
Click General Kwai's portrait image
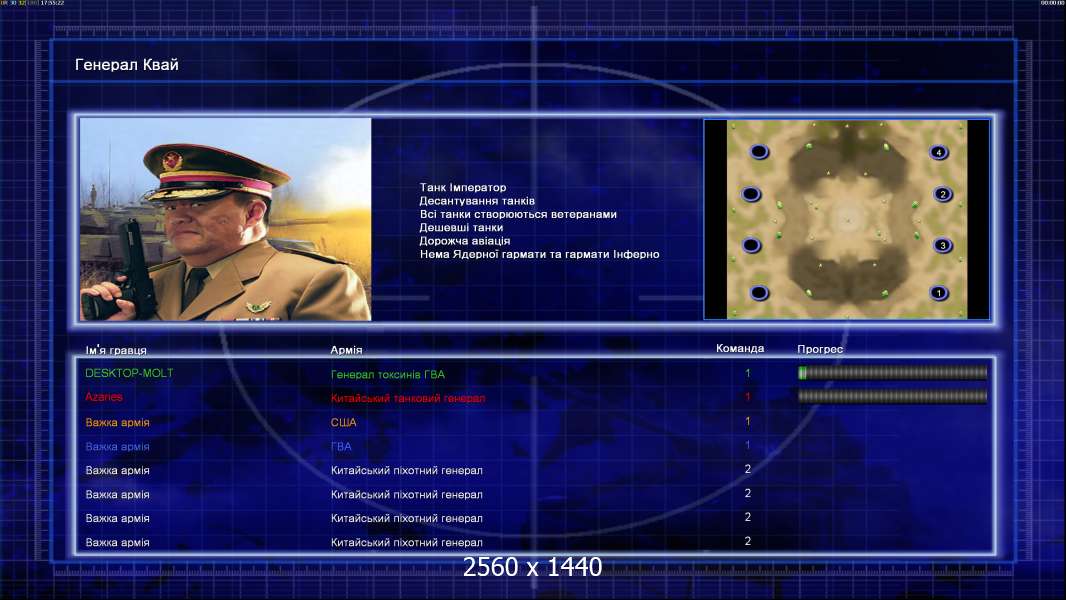coord(225,219)
